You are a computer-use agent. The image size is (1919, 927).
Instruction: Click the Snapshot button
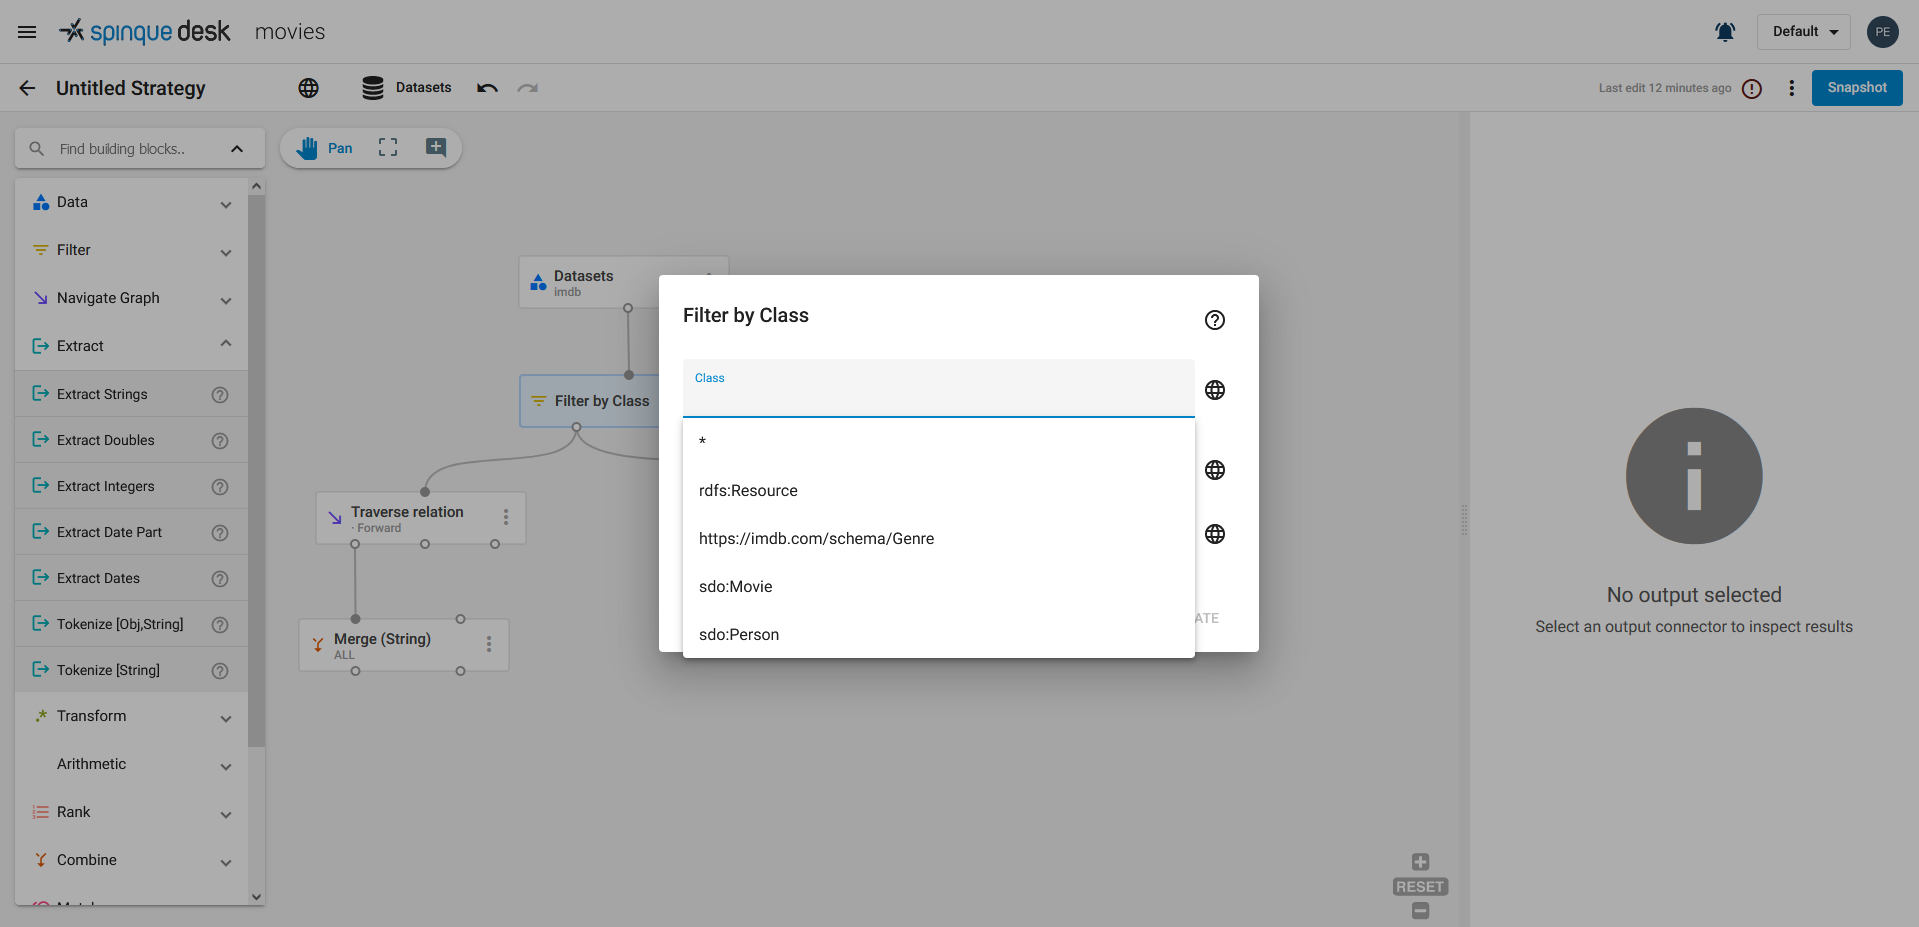pos(1857,88)
